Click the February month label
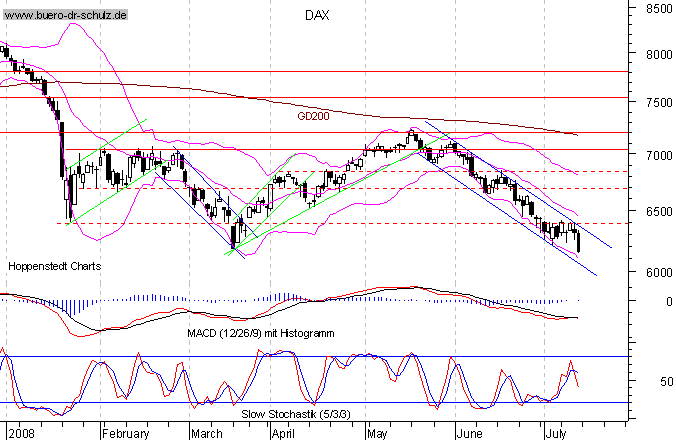The image size is (676, 440). point(125,433)
